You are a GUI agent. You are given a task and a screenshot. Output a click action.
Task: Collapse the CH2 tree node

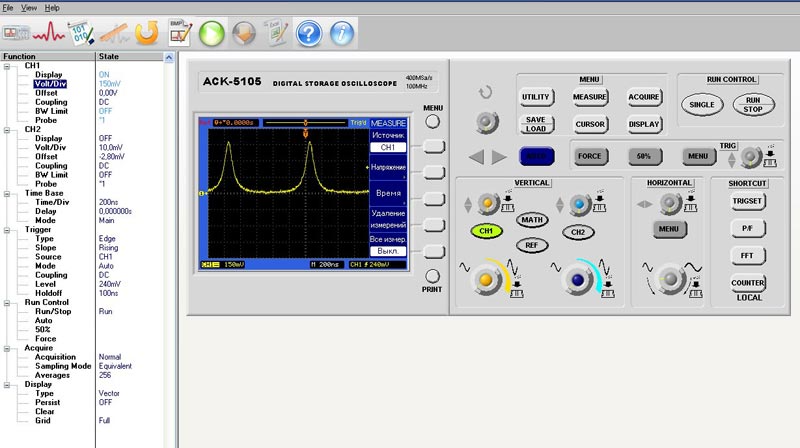click(x=7, y=130)
